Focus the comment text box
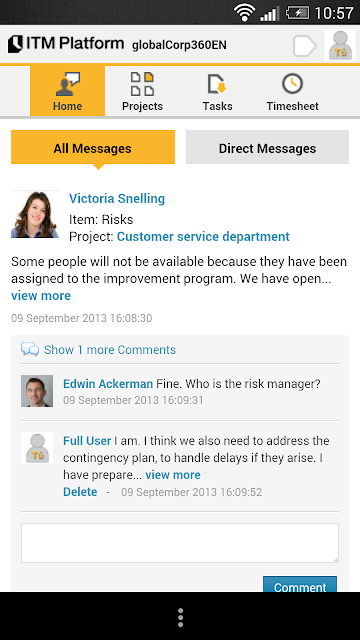The height and width of the screenshot is (640, 360). point(180,543)
